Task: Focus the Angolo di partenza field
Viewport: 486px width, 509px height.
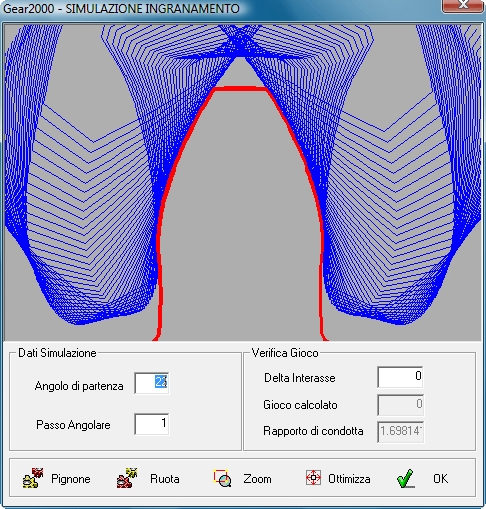Action: coord(152,383)
